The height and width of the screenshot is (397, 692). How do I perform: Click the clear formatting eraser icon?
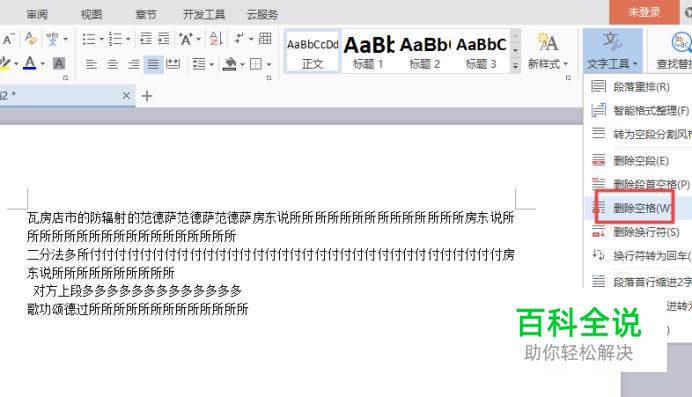coord(31,39)
